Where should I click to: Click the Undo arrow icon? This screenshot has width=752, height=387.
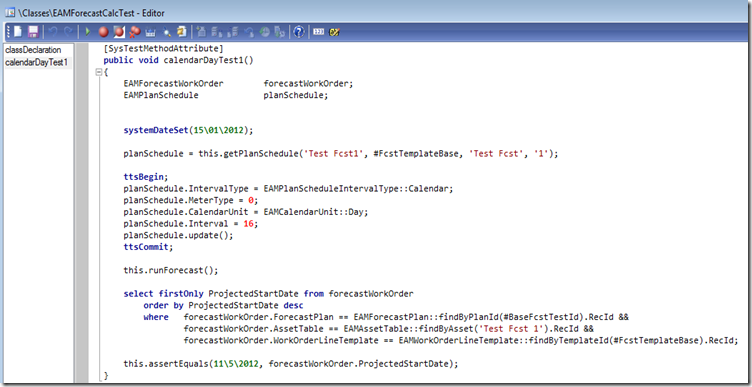click(x=53, y=32)
